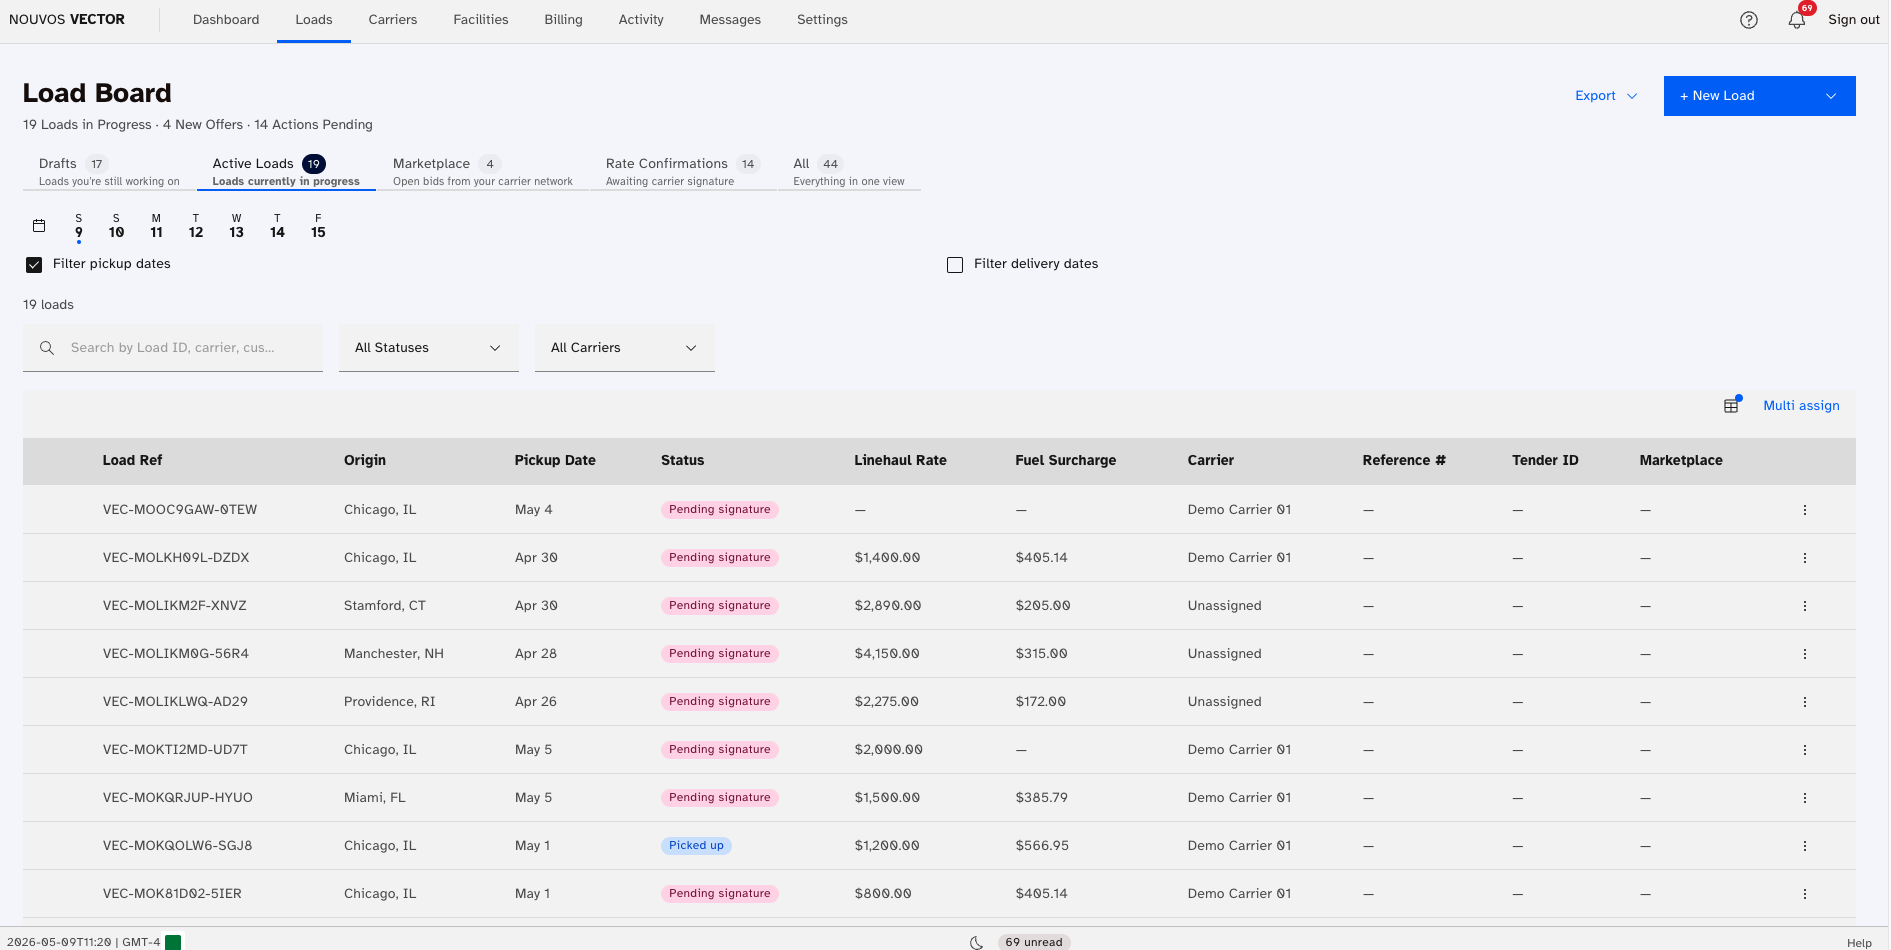
Task: Enable Filter delivery dates checkbox
Action: coord(955,265)
